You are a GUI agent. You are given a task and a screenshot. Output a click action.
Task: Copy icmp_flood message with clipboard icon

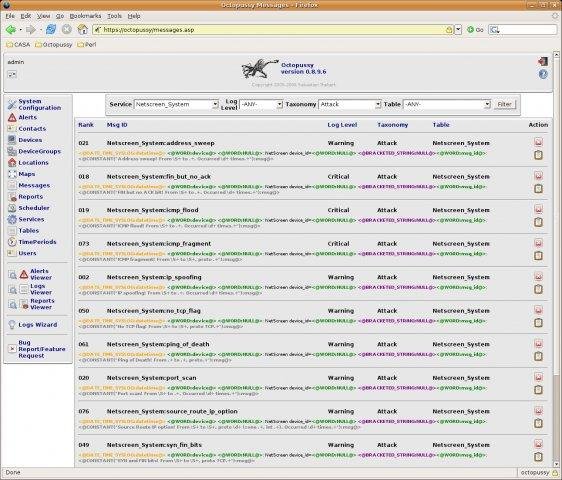click(538, 222)
